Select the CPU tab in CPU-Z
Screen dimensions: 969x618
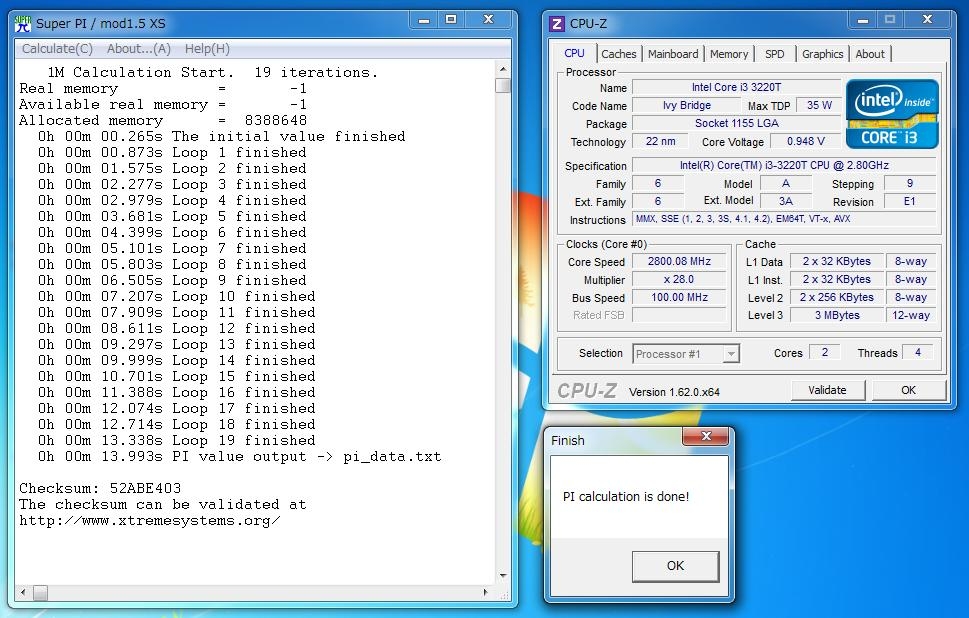(574, 53)
